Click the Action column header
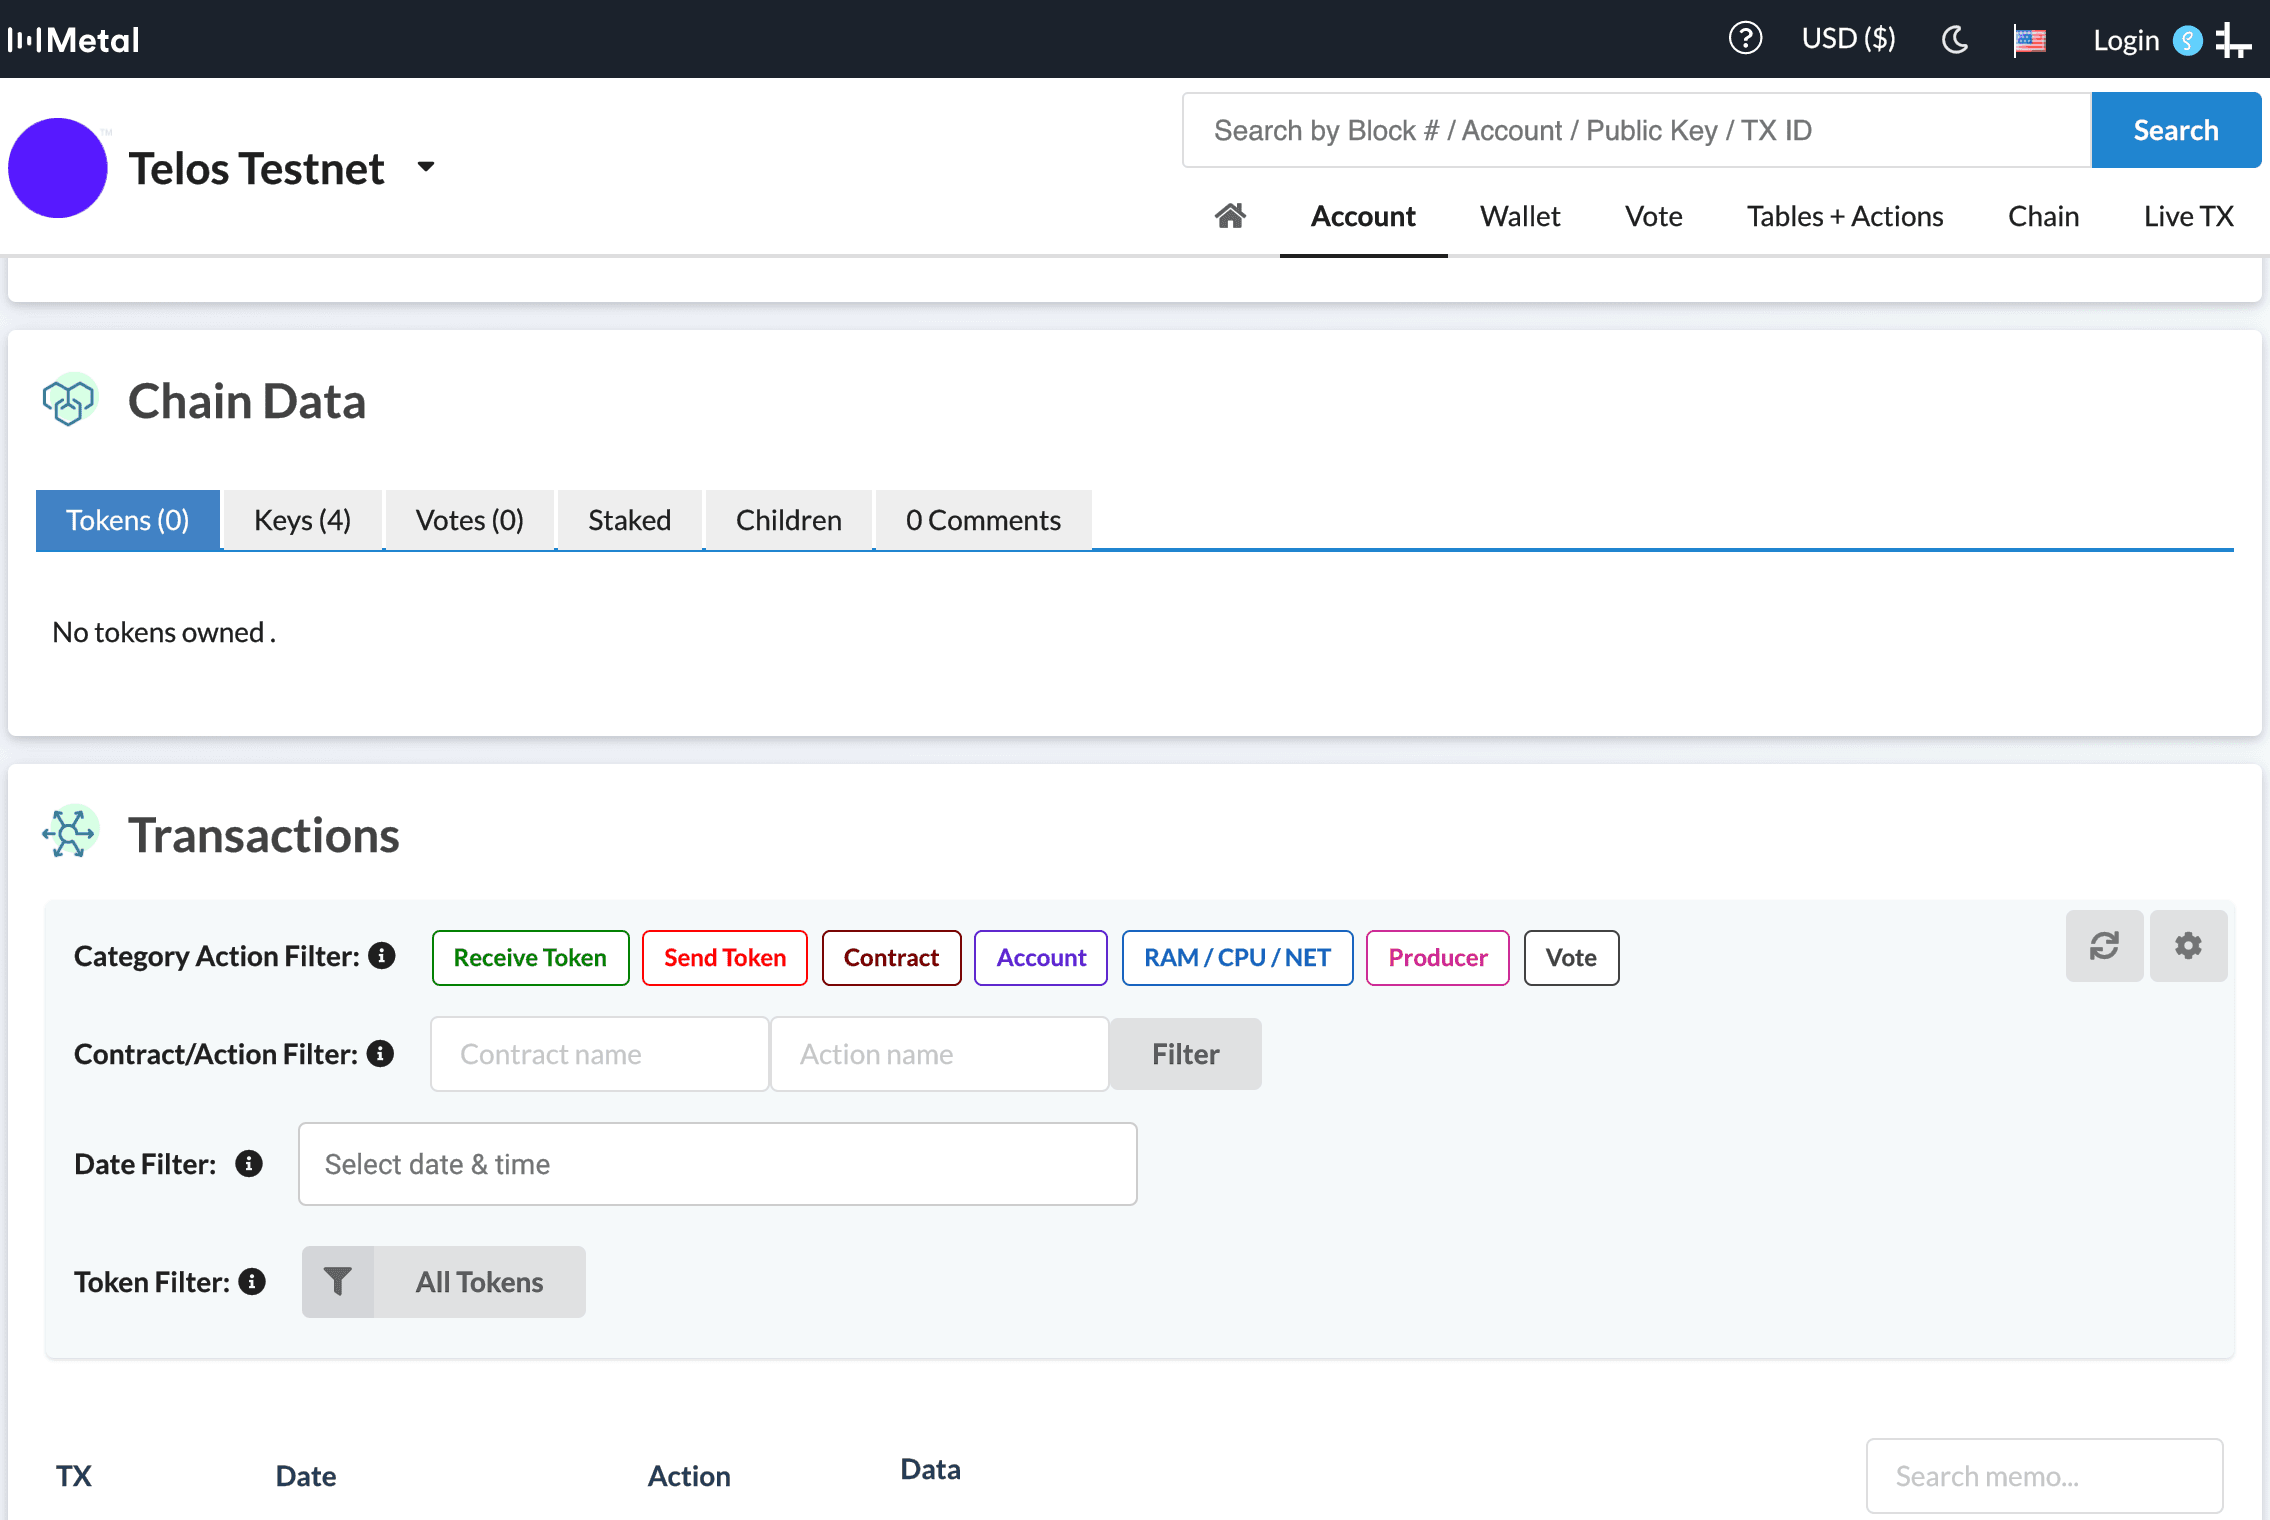Image resolution: width=2270 pixels, height=1520 pixels. [688, 1476]
